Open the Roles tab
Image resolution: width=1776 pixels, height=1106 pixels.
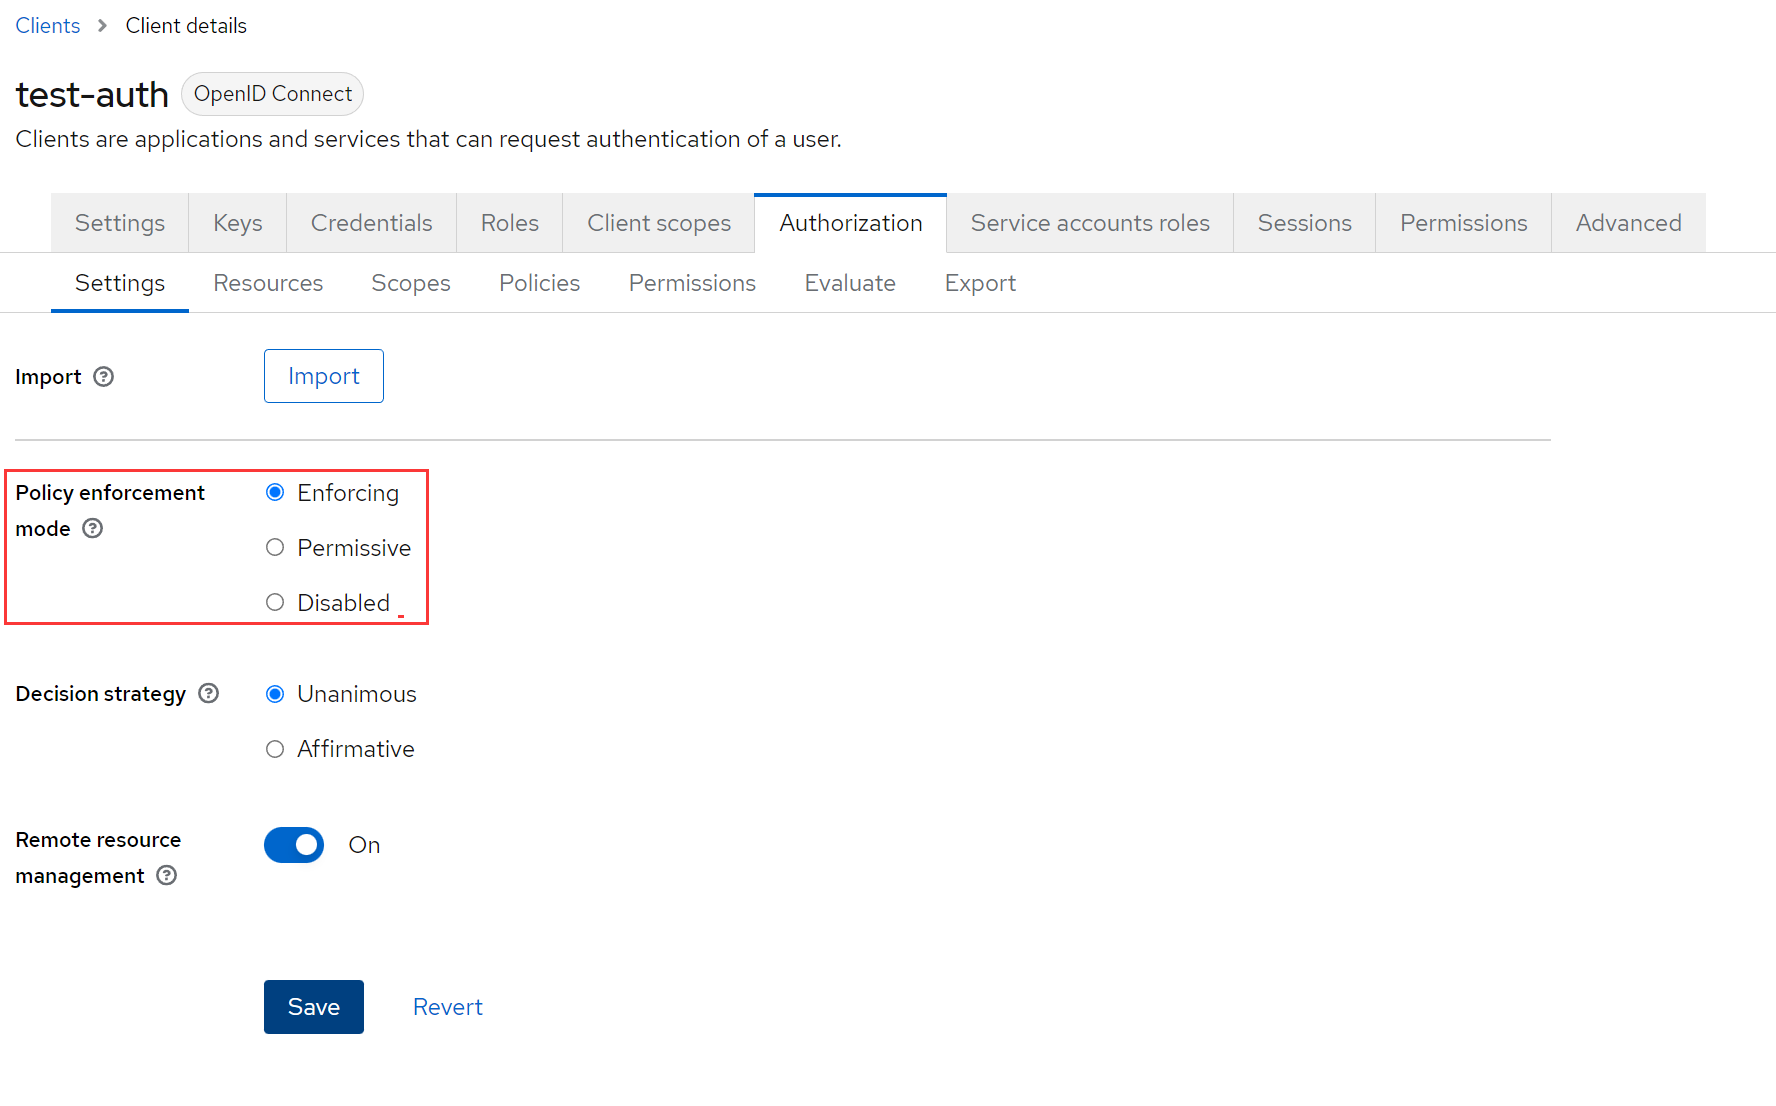[x=510, y=223]
